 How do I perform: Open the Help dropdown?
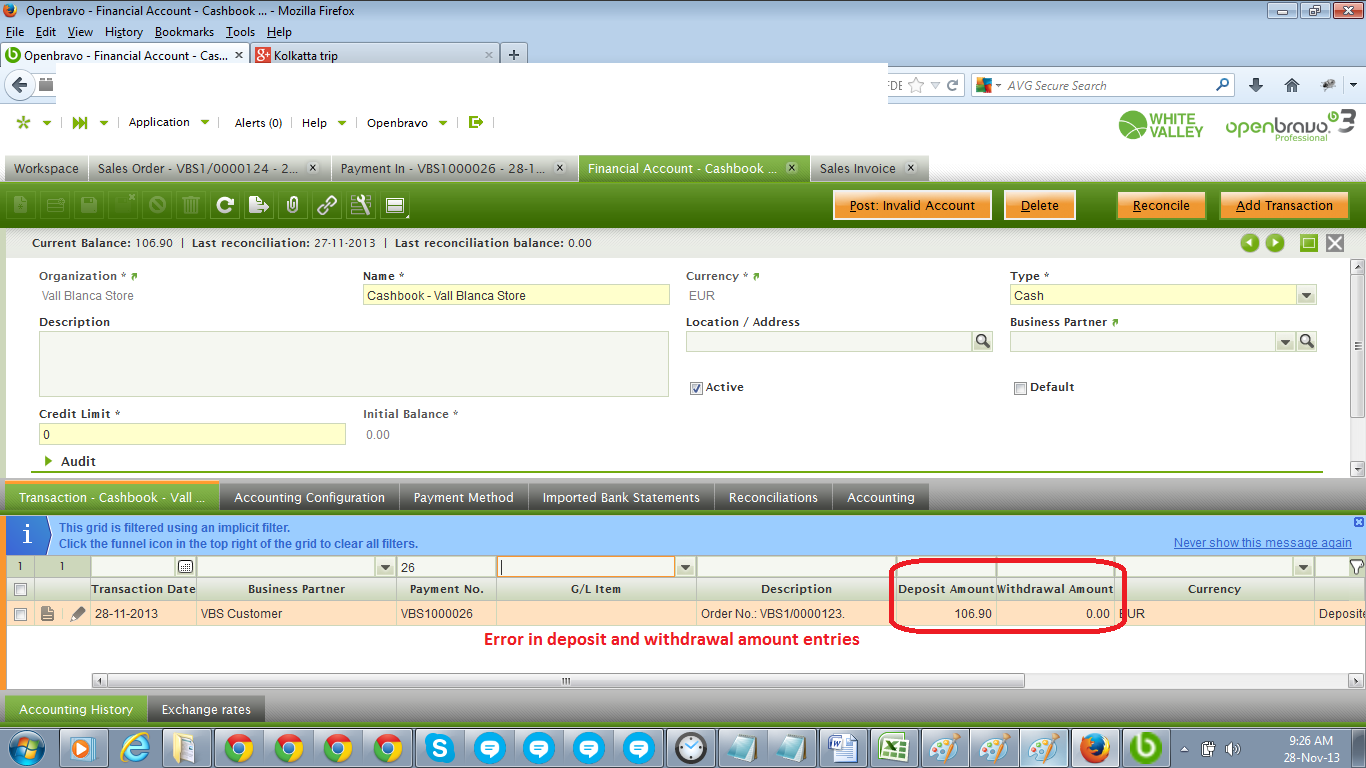pyautogui.click(x=324, y=123)
